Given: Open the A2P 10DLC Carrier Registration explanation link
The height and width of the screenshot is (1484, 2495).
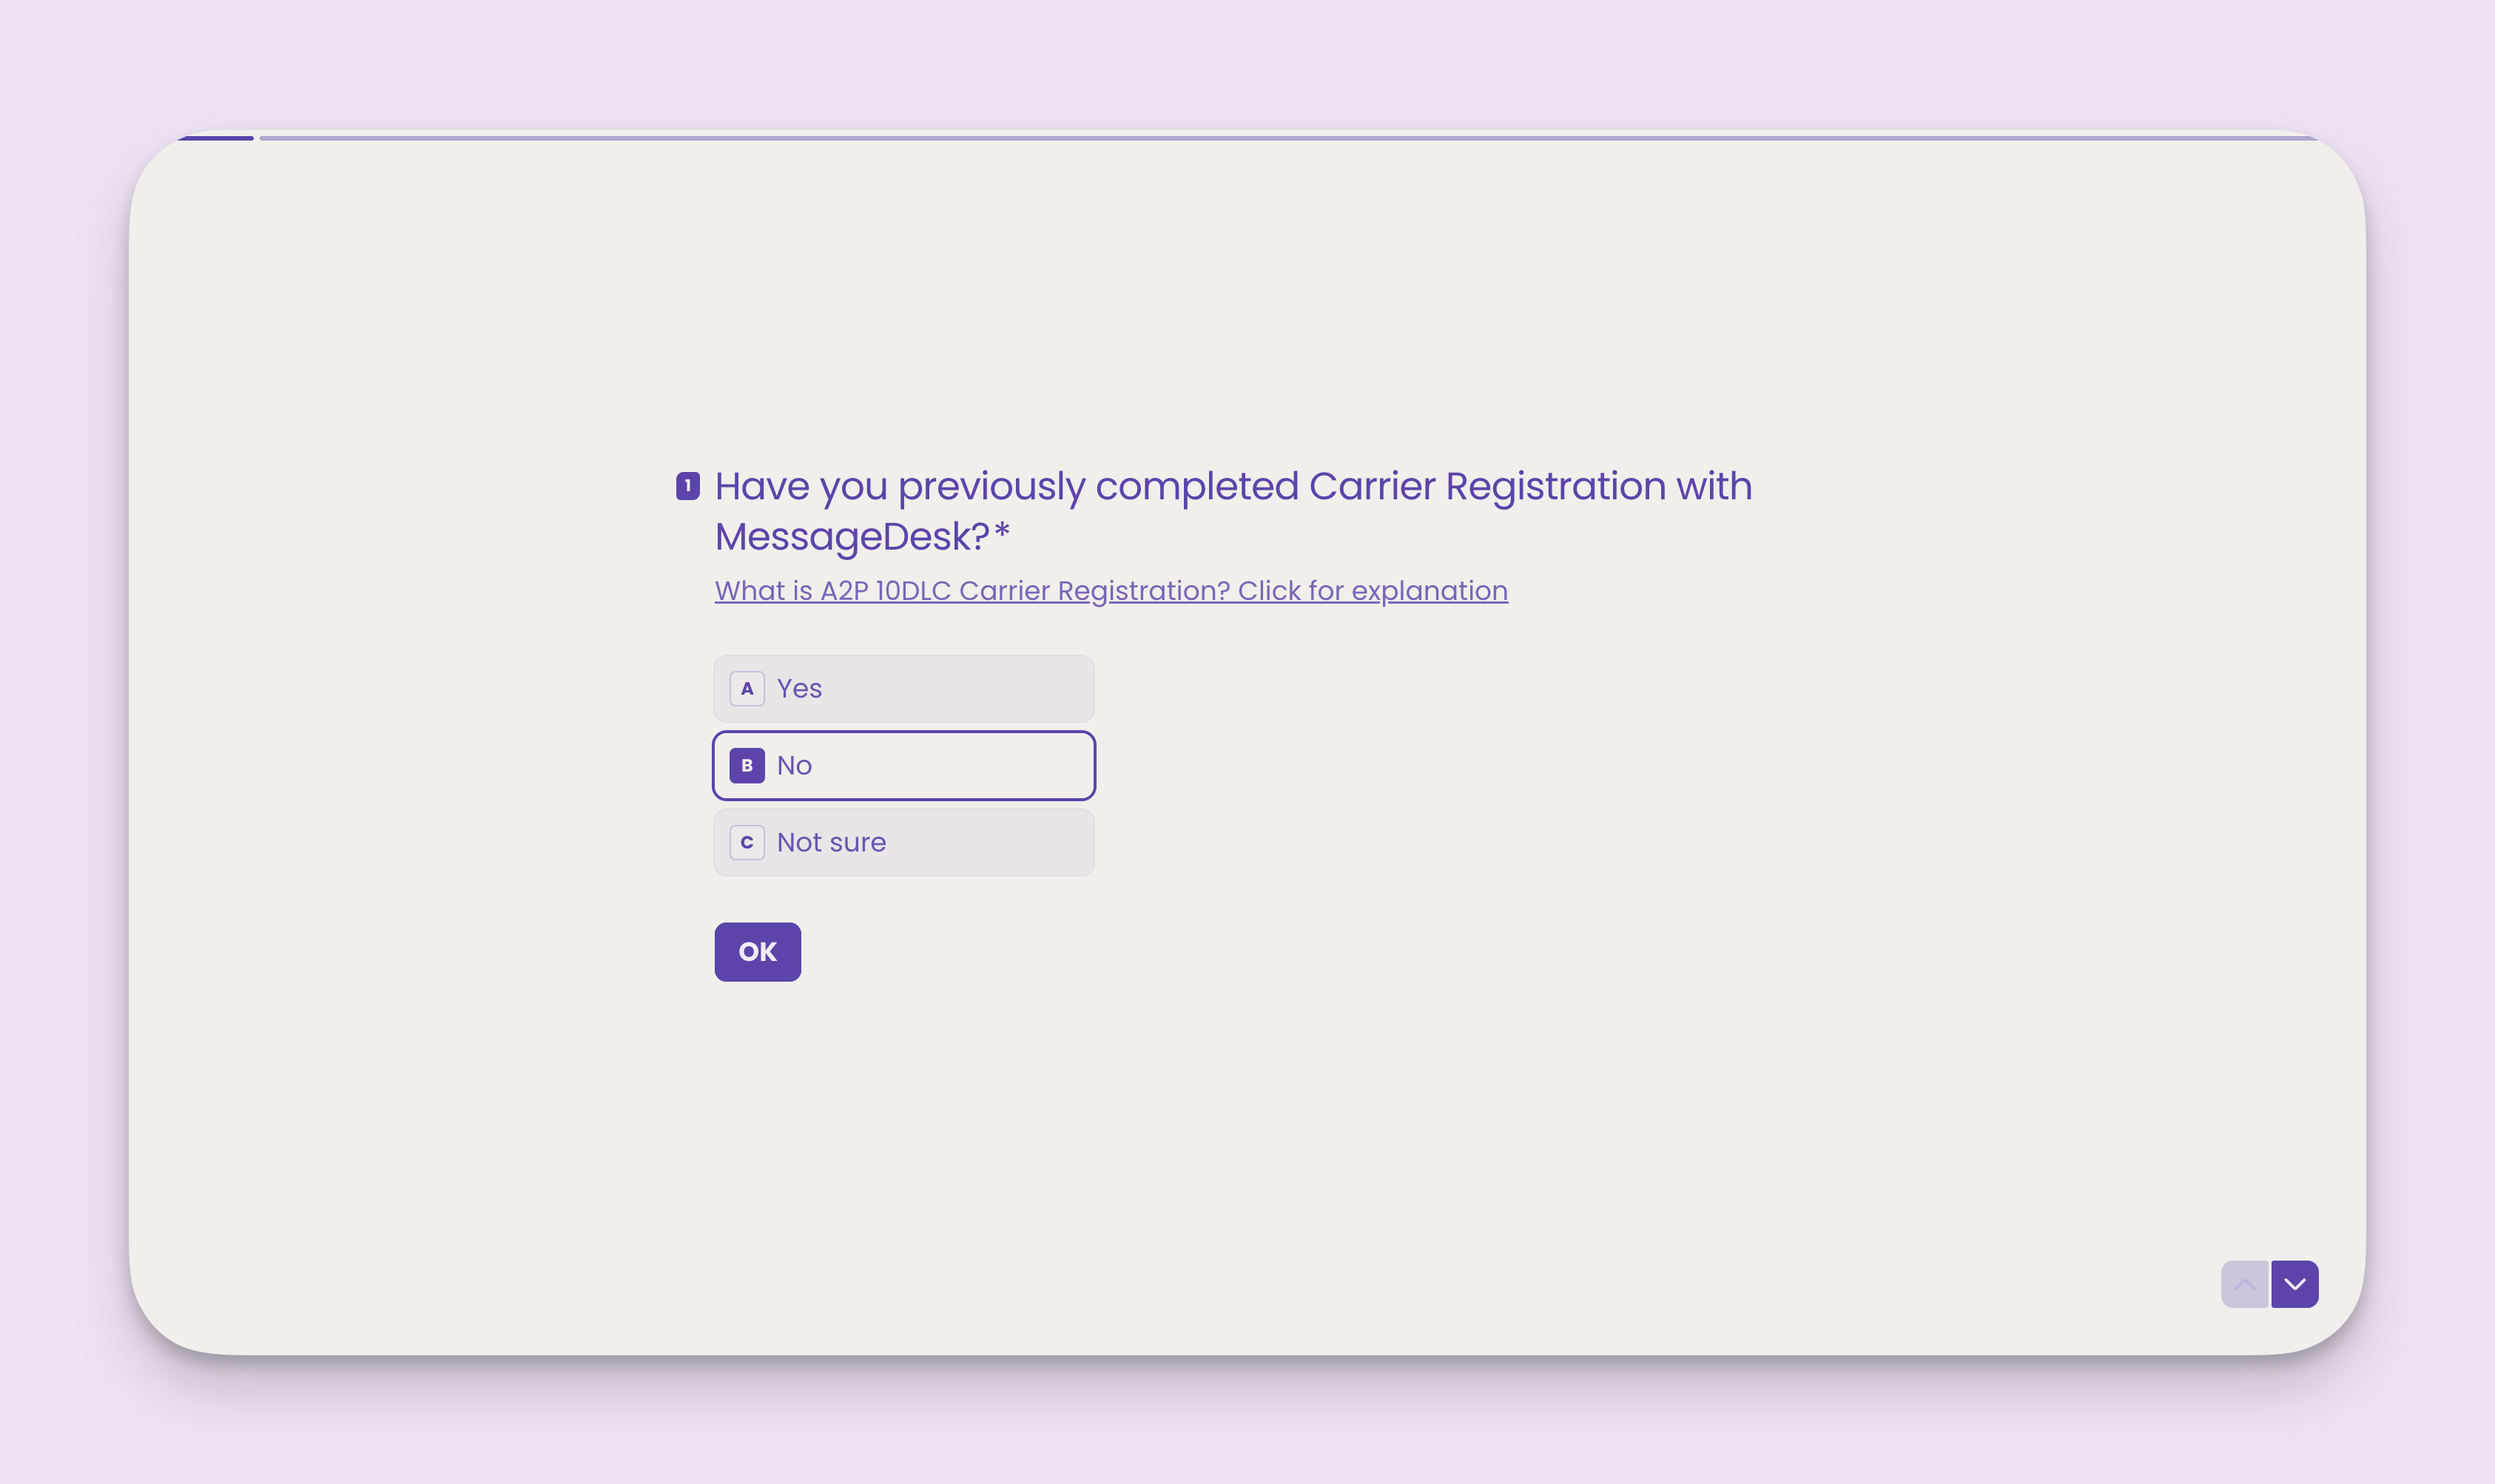Looking at the screenshot, I should click(1111, 591).
